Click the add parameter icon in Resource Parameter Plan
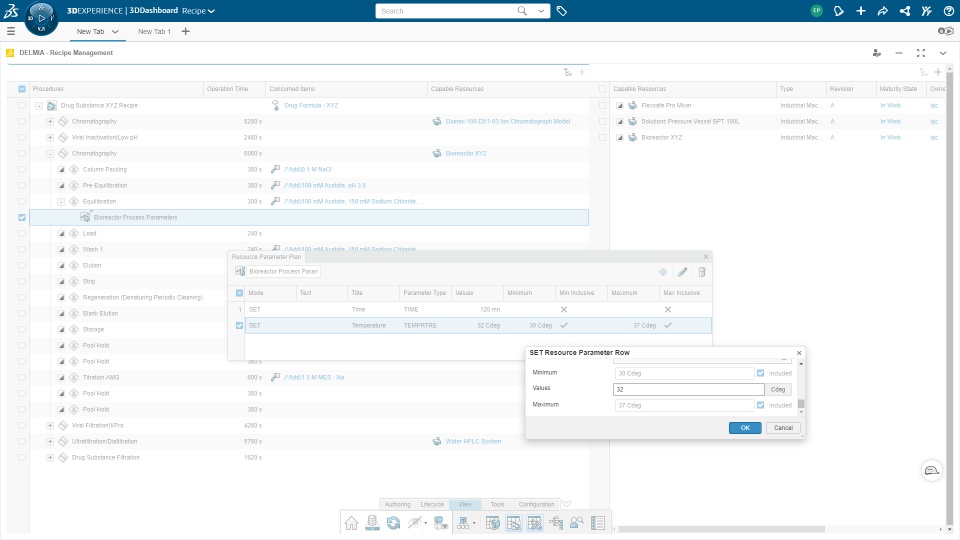Screen dimensions: 960x540 coord(663,272)
